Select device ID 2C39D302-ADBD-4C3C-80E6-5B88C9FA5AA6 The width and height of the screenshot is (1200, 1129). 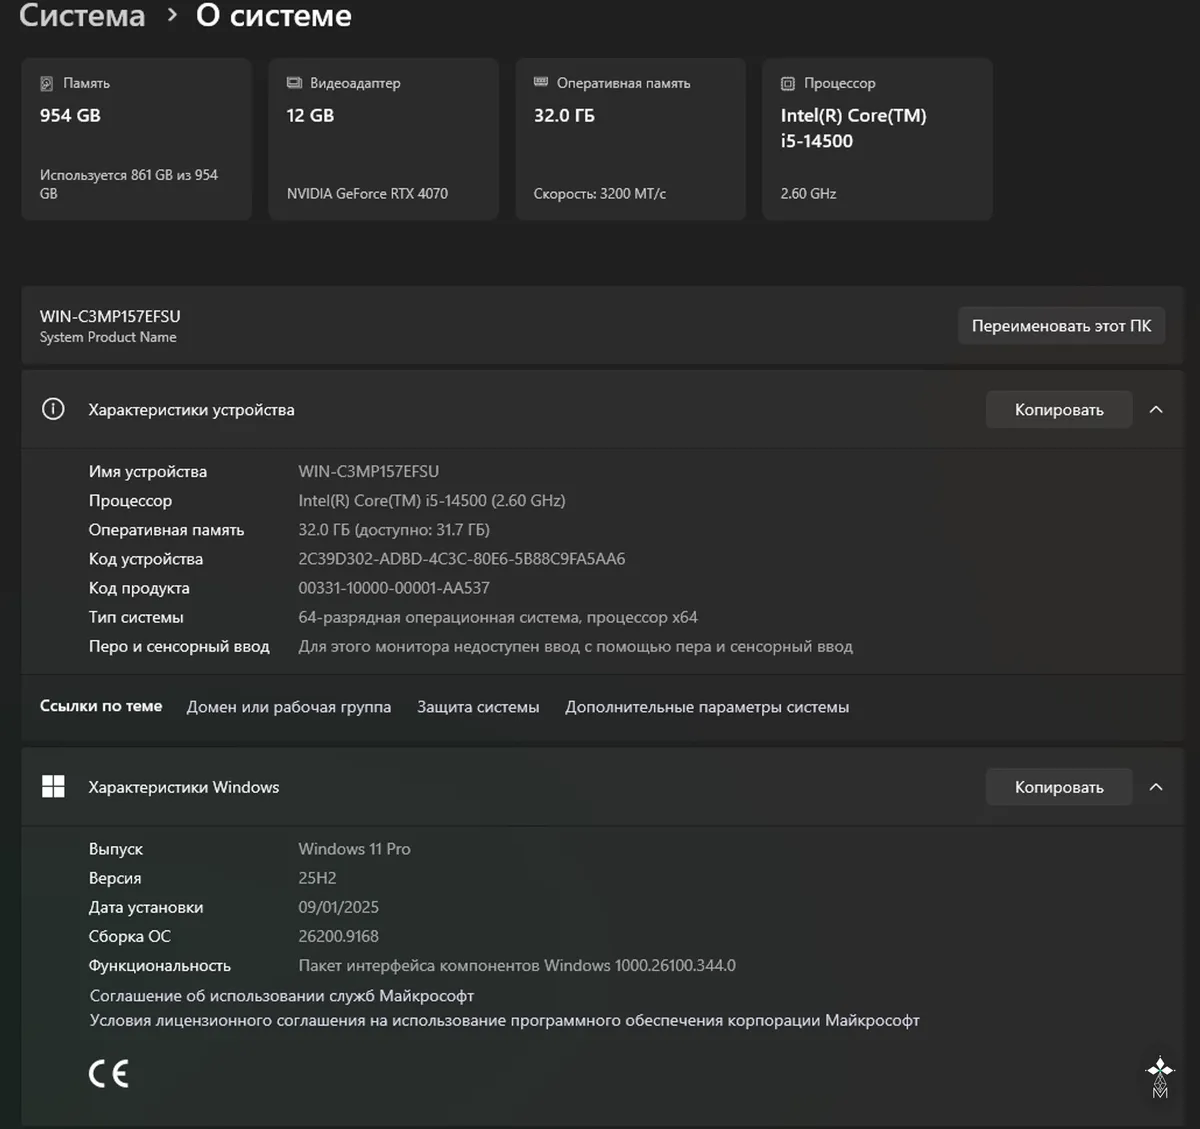[x=462, y=559]
